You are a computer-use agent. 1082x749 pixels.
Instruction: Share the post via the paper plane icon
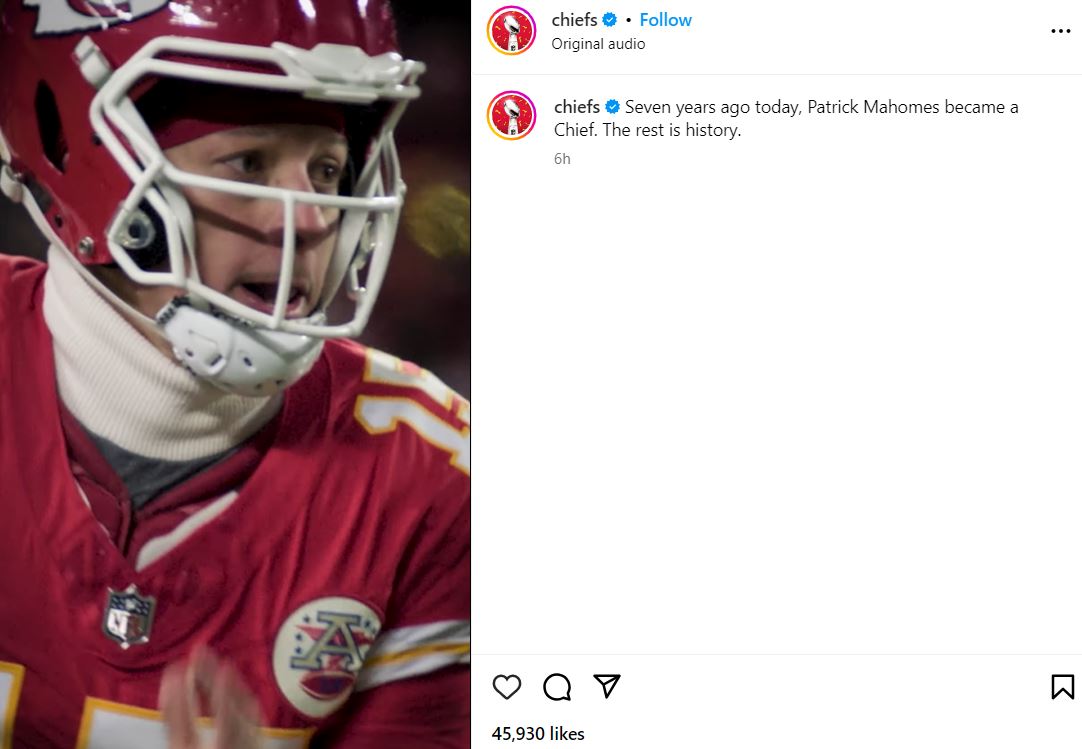606,687
